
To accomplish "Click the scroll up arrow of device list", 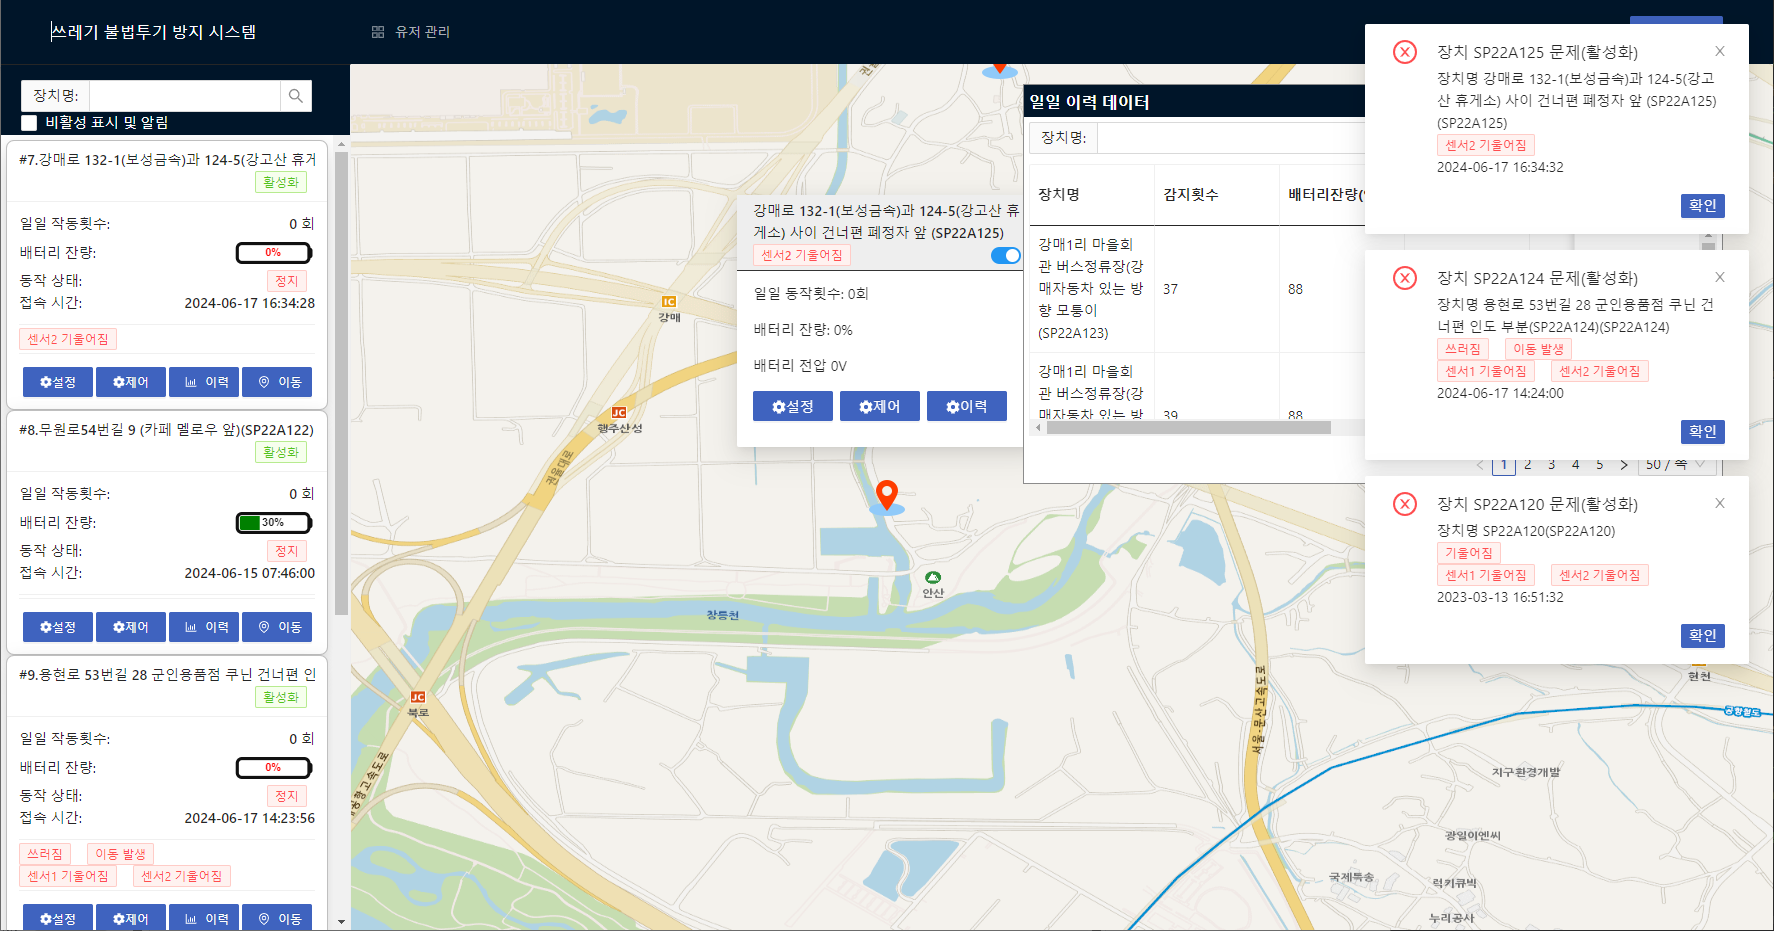I will (x=341, y=144).
